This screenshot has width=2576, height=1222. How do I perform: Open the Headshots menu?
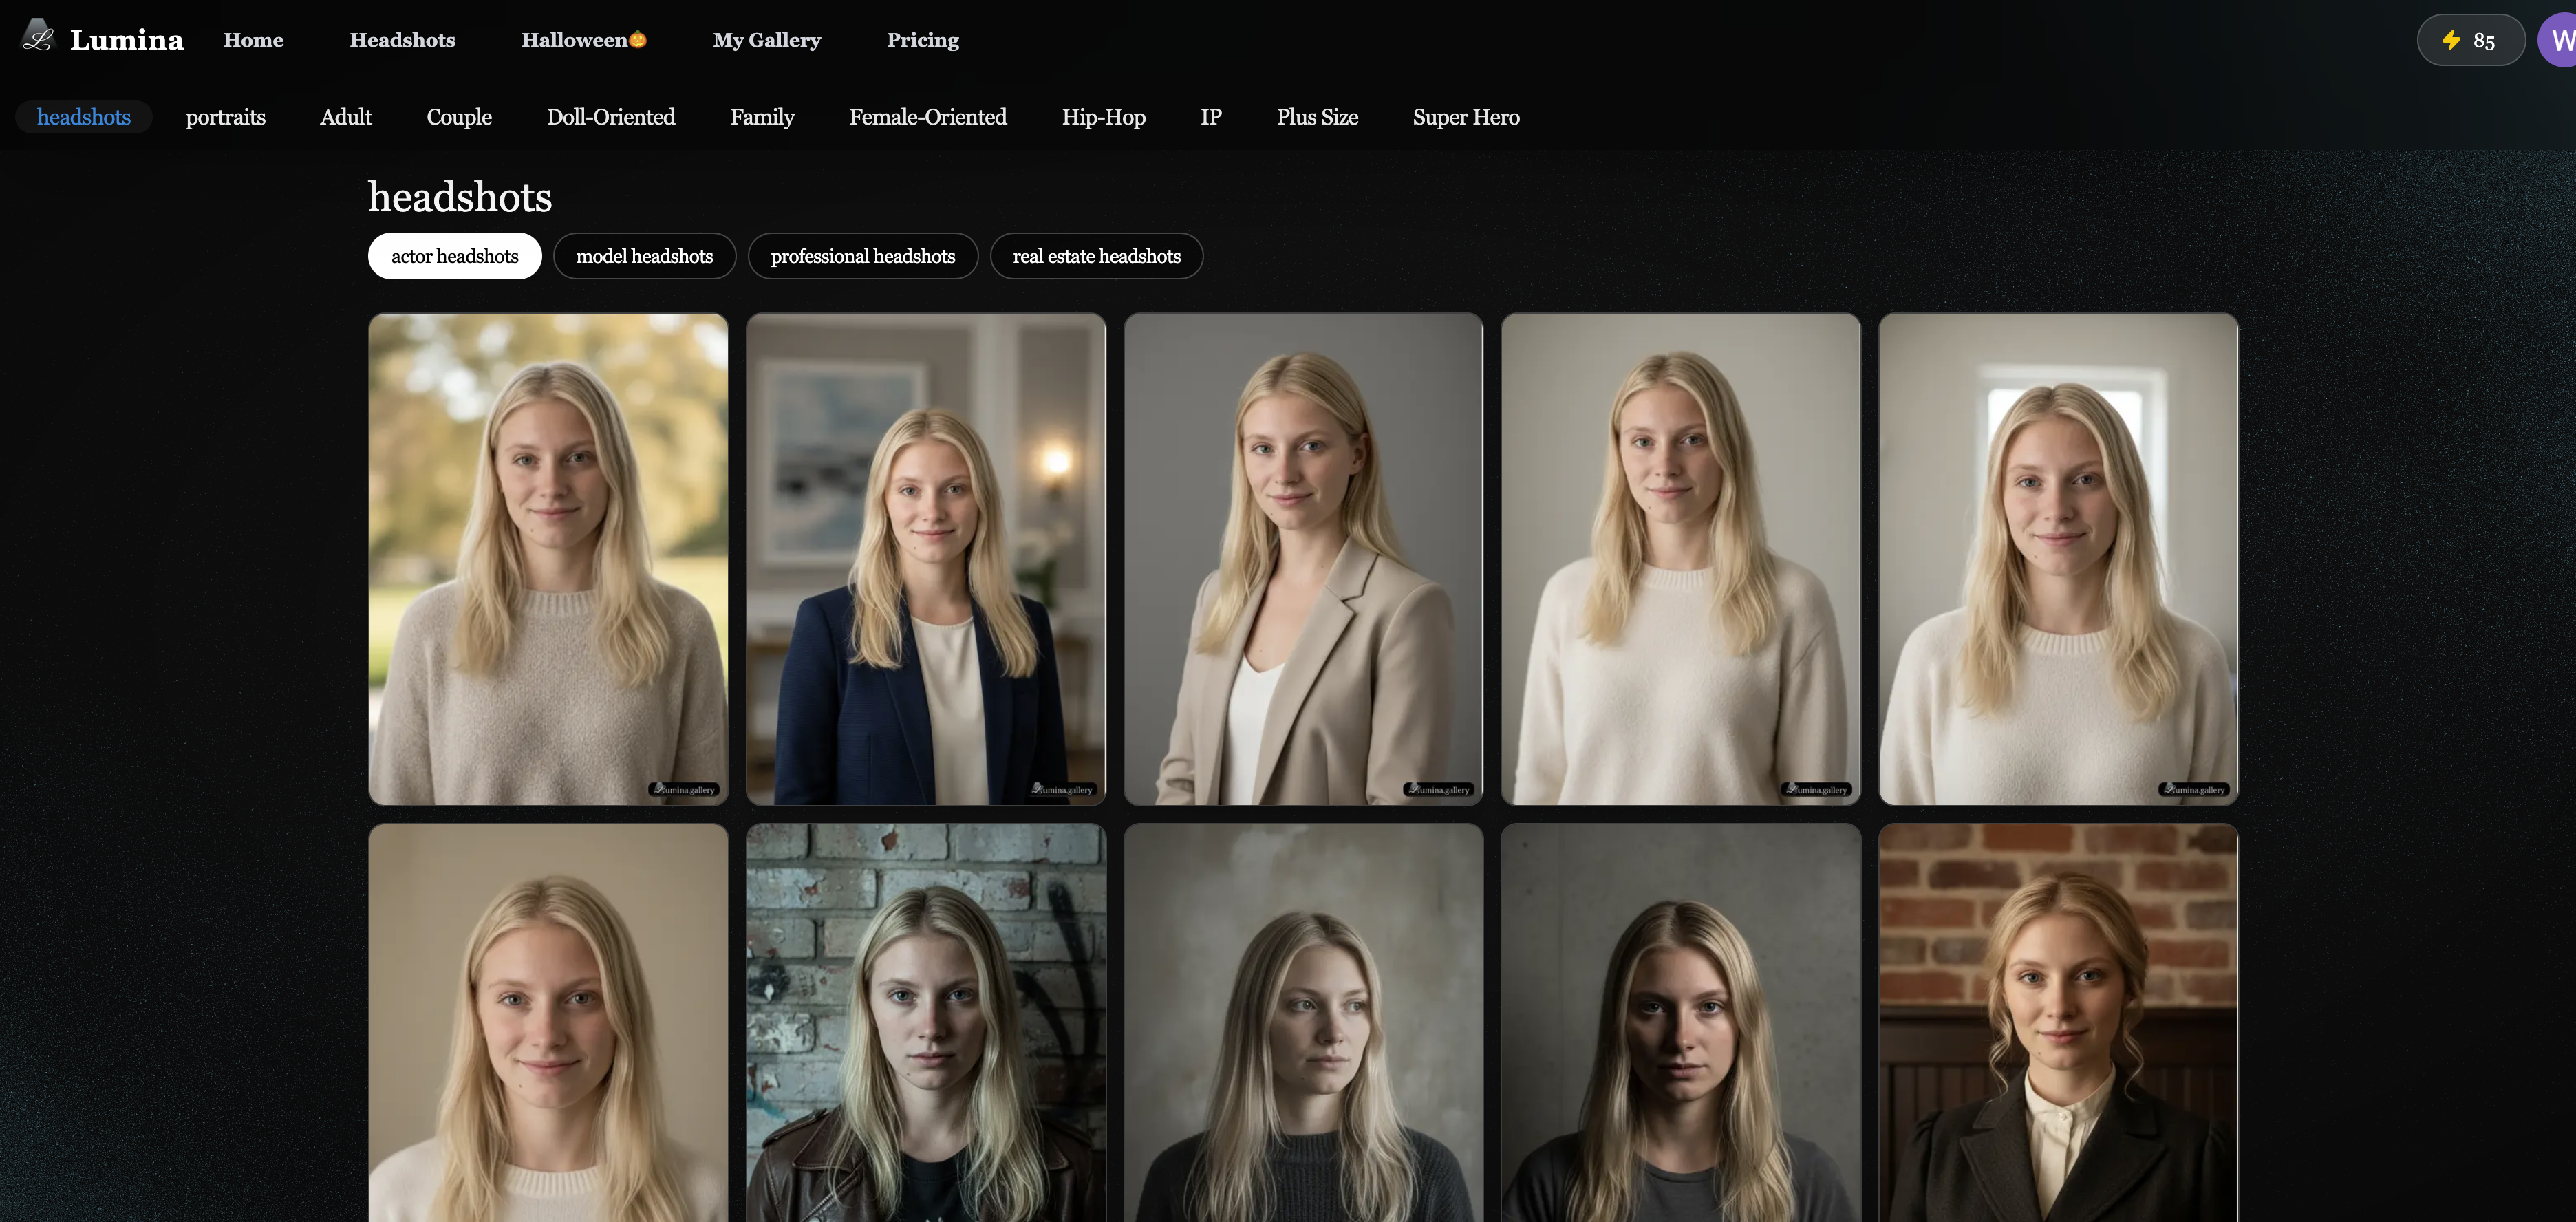402,39
